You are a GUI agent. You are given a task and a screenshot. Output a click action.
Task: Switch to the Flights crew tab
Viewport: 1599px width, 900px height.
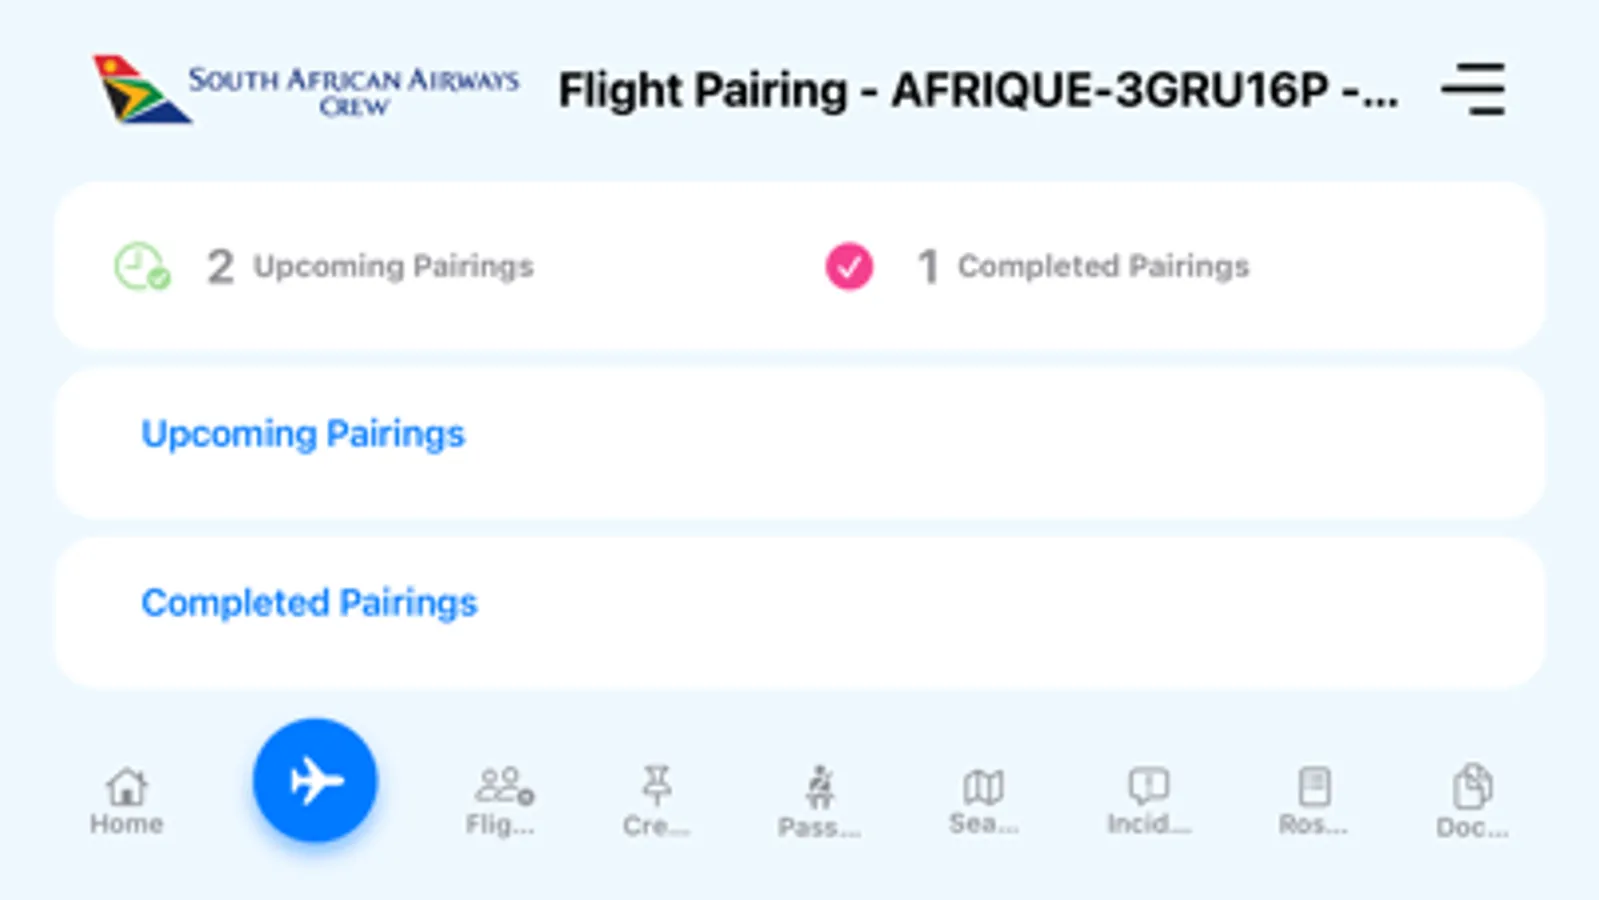click(501, 801)
